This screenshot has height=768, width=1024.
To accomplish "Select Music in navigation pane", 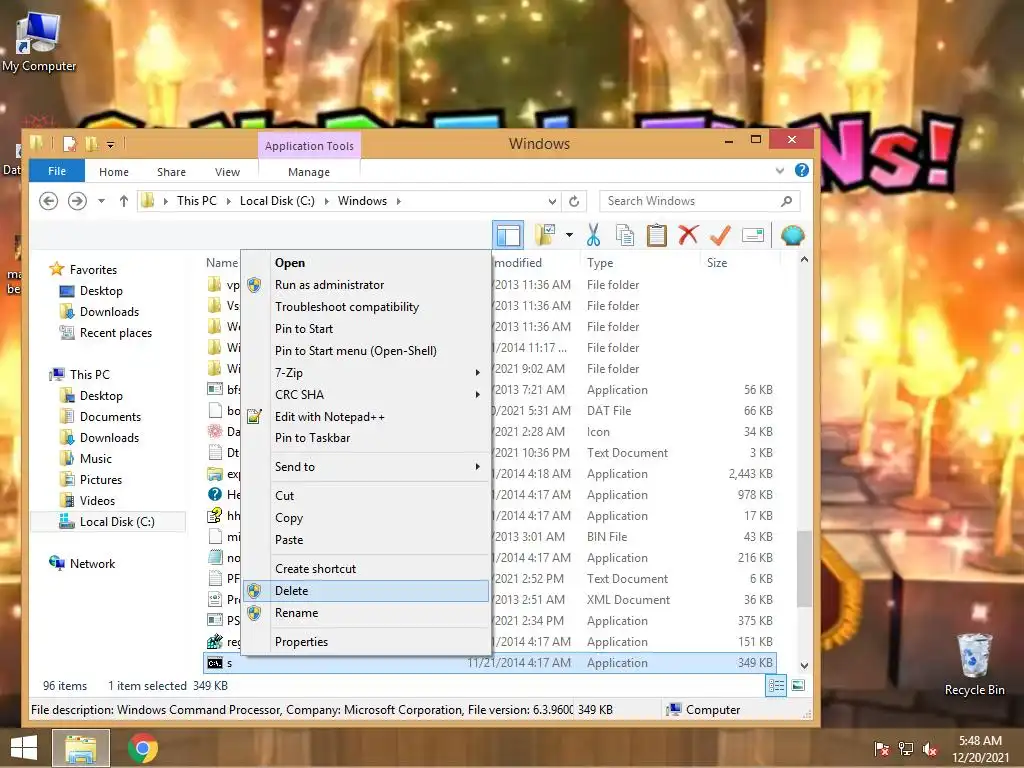I will pos(86,458).
